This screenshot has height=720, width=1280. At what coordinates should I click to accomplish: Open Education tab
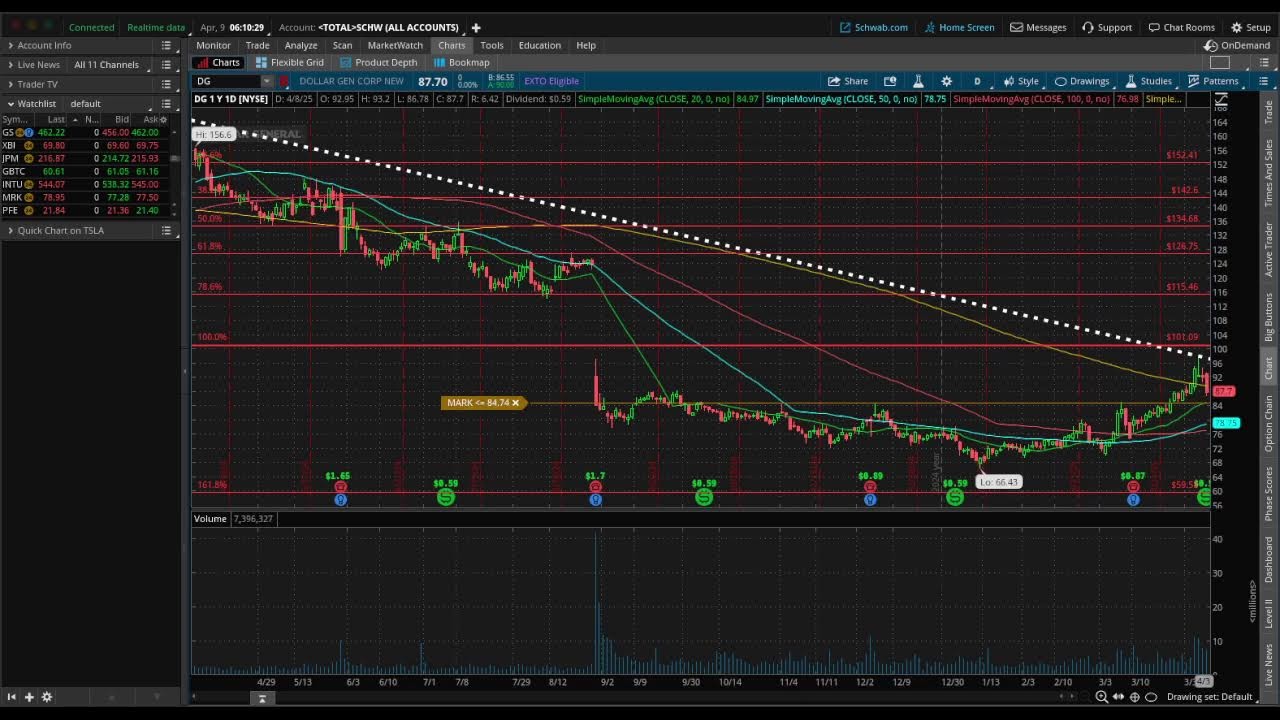click(x=539, y=45)
